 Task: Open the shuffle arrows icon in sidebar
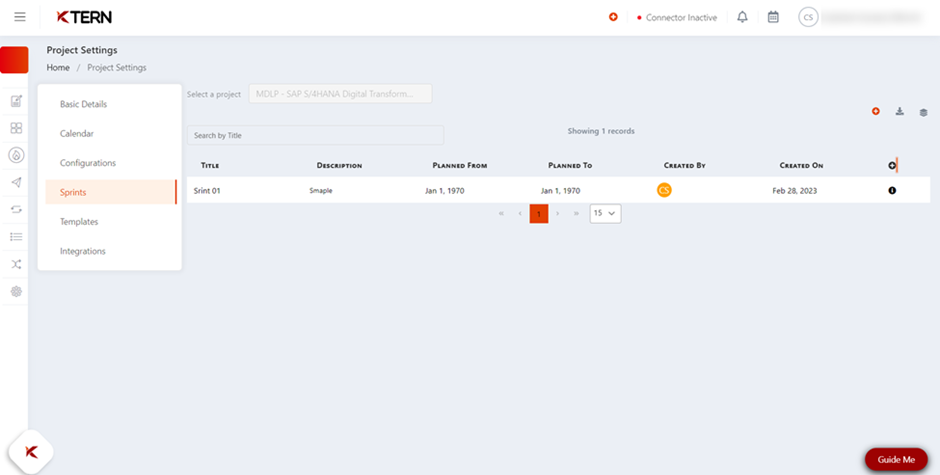point(16,264)
